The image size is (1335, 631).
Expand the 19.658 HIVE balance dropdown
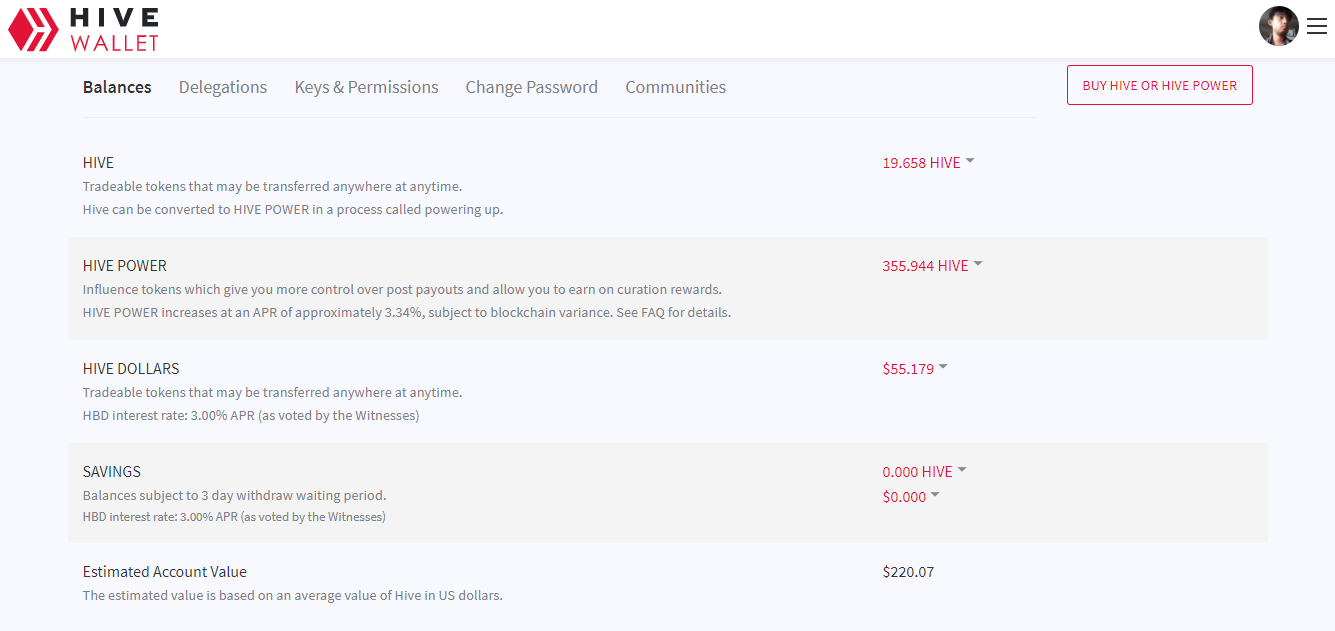click(x=928, y=163)
